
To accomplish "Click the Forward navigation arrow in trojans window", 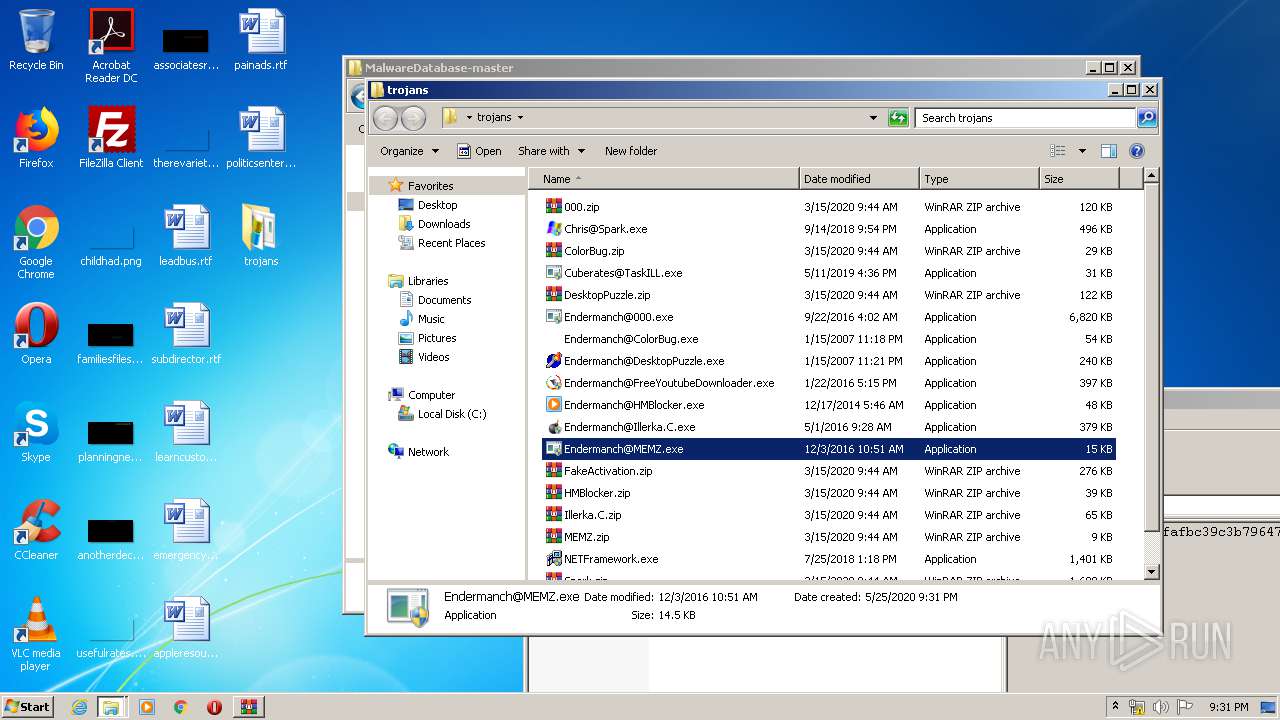I will [x=413, y=118].
